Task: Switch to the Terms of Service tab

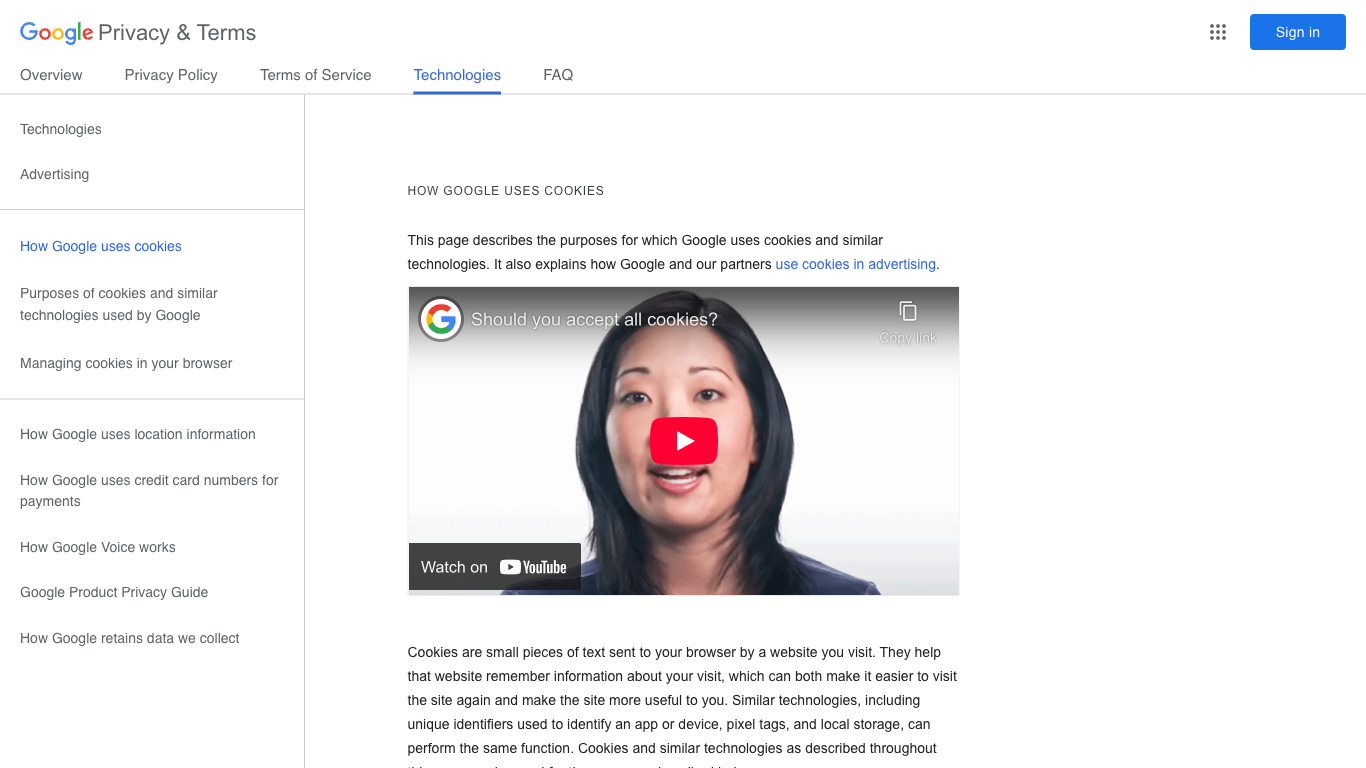Action: 315,75
